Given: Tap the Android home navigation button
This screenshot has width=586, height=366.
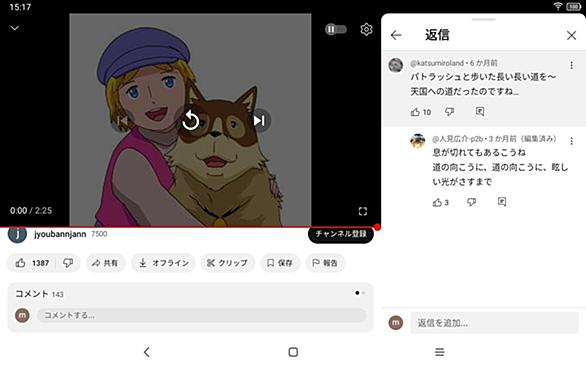Looking at the screenshot, I should click(x=293, y=352).
